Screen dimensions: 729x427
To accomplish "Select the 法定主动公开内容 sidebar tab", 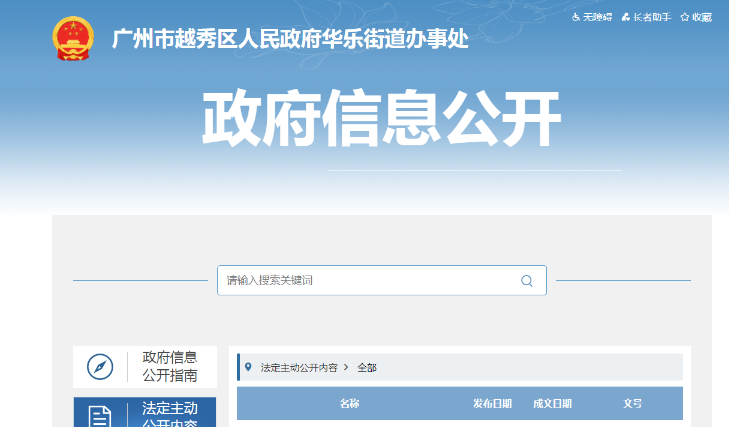I will (x=169, y=414).
